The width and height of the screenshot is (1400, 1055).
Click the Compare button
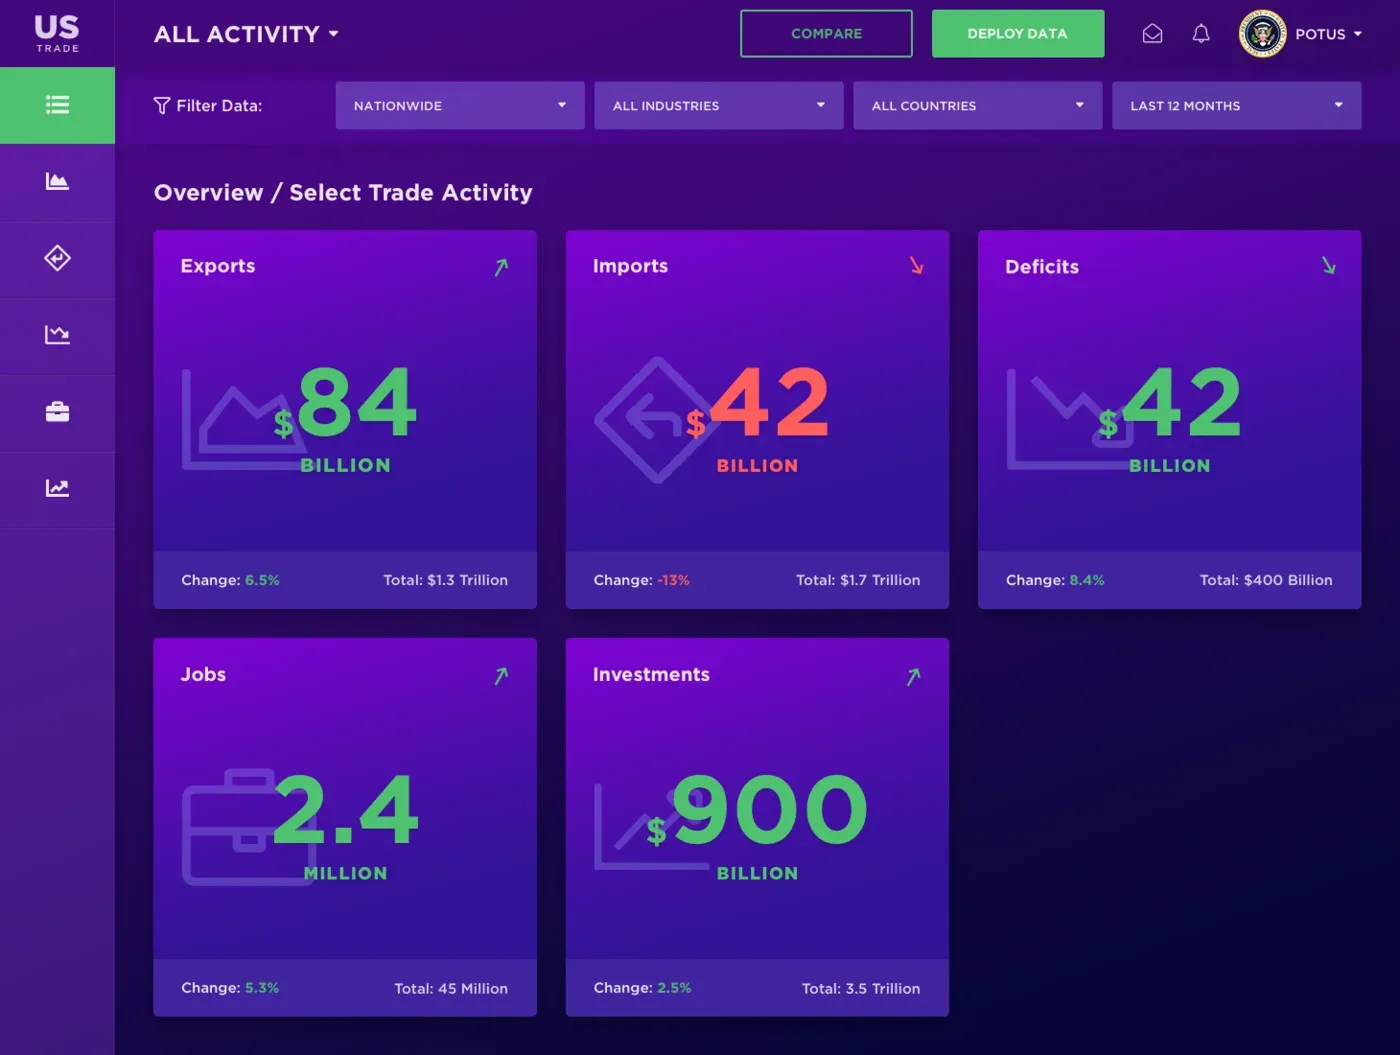(826, 34)
